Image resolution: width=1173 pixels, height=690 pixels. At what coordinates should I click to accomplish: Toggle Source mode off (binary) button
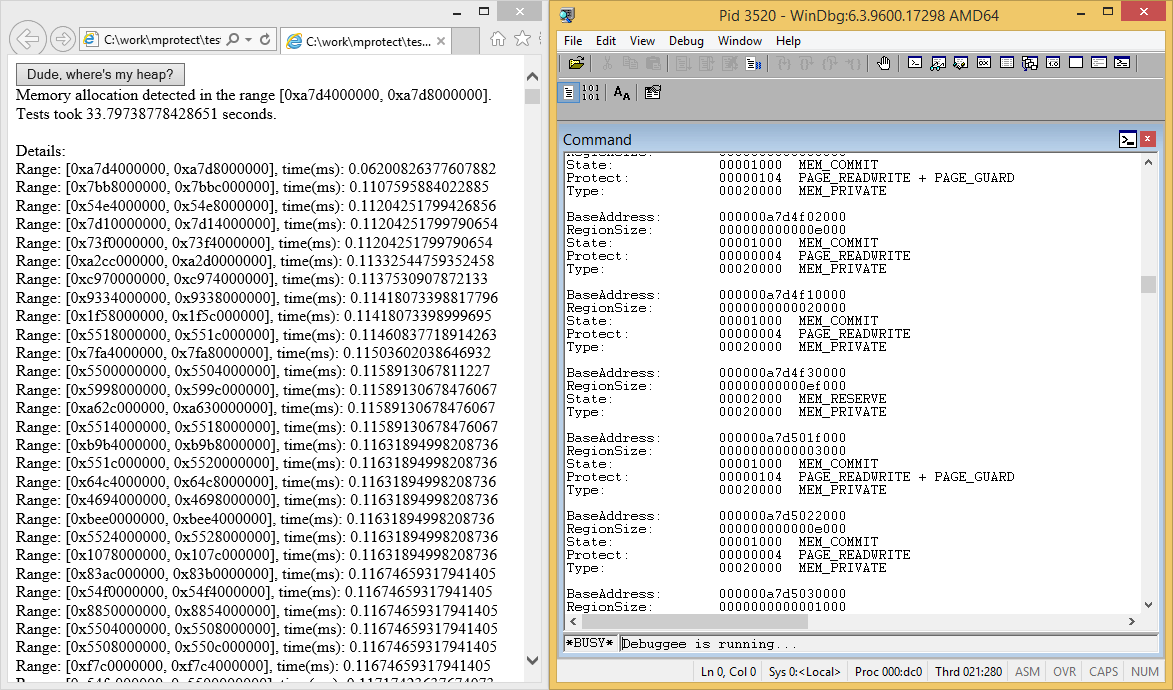(x=590, y=92)
